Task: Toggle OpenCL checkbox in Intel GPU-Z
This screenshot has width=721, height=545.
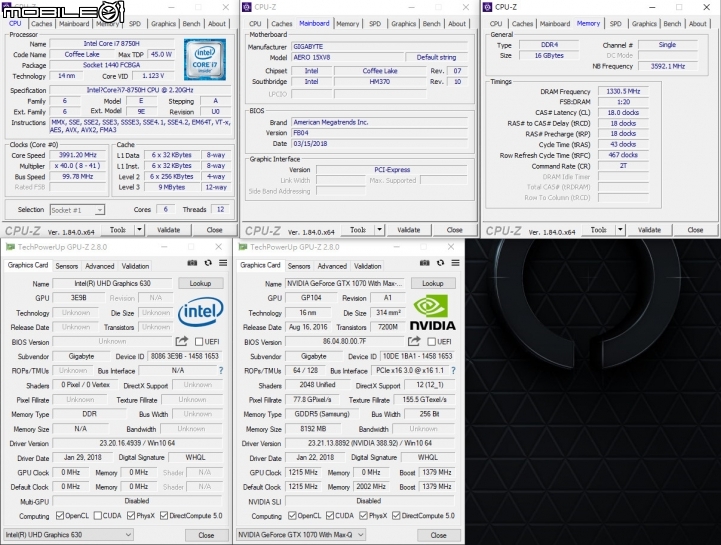Action: (x=60, y=516)
